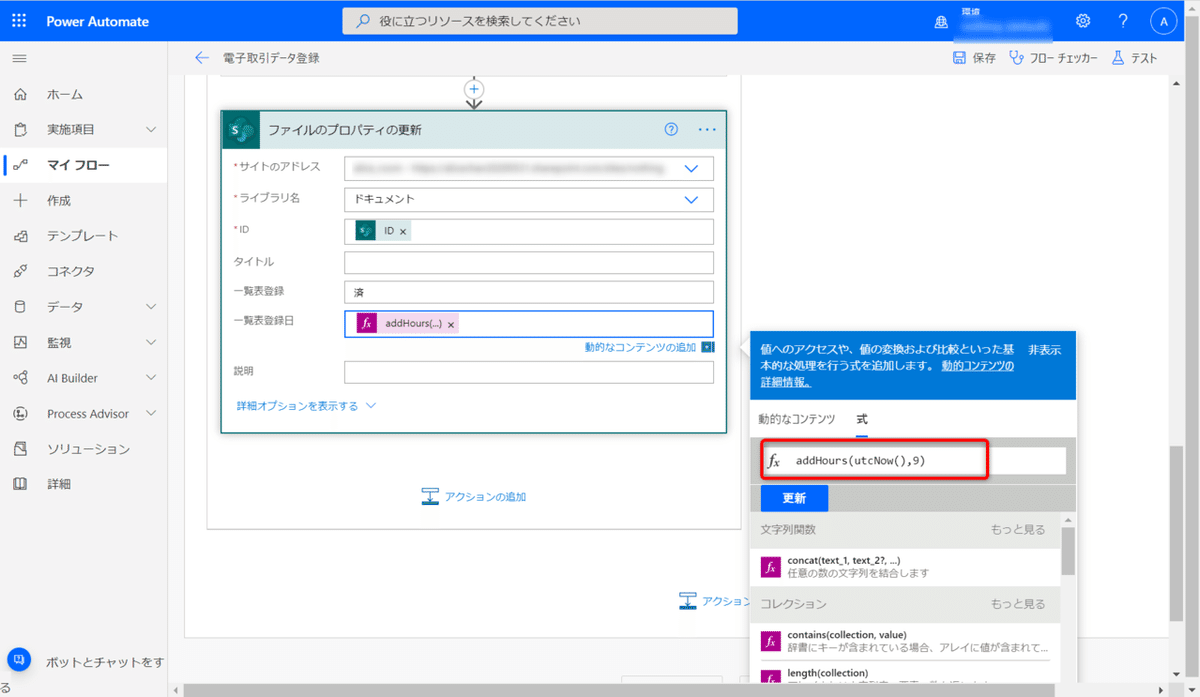Open the help question mark in the header

tap(1124, 21)
